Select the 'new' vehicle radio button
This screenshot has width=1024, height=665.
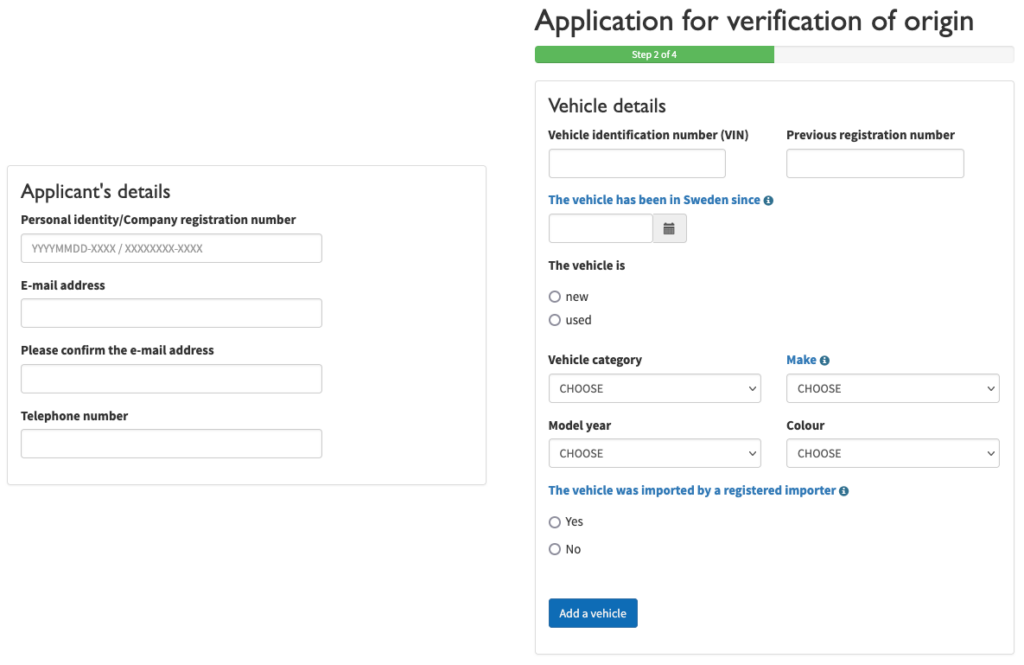point(555,297)
